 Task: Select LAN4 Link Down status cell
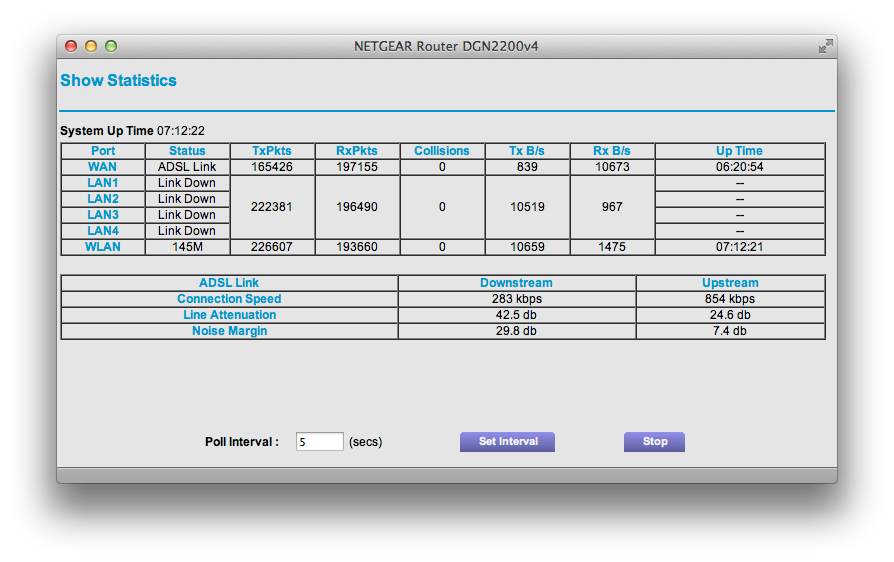(x=187, y=231)
